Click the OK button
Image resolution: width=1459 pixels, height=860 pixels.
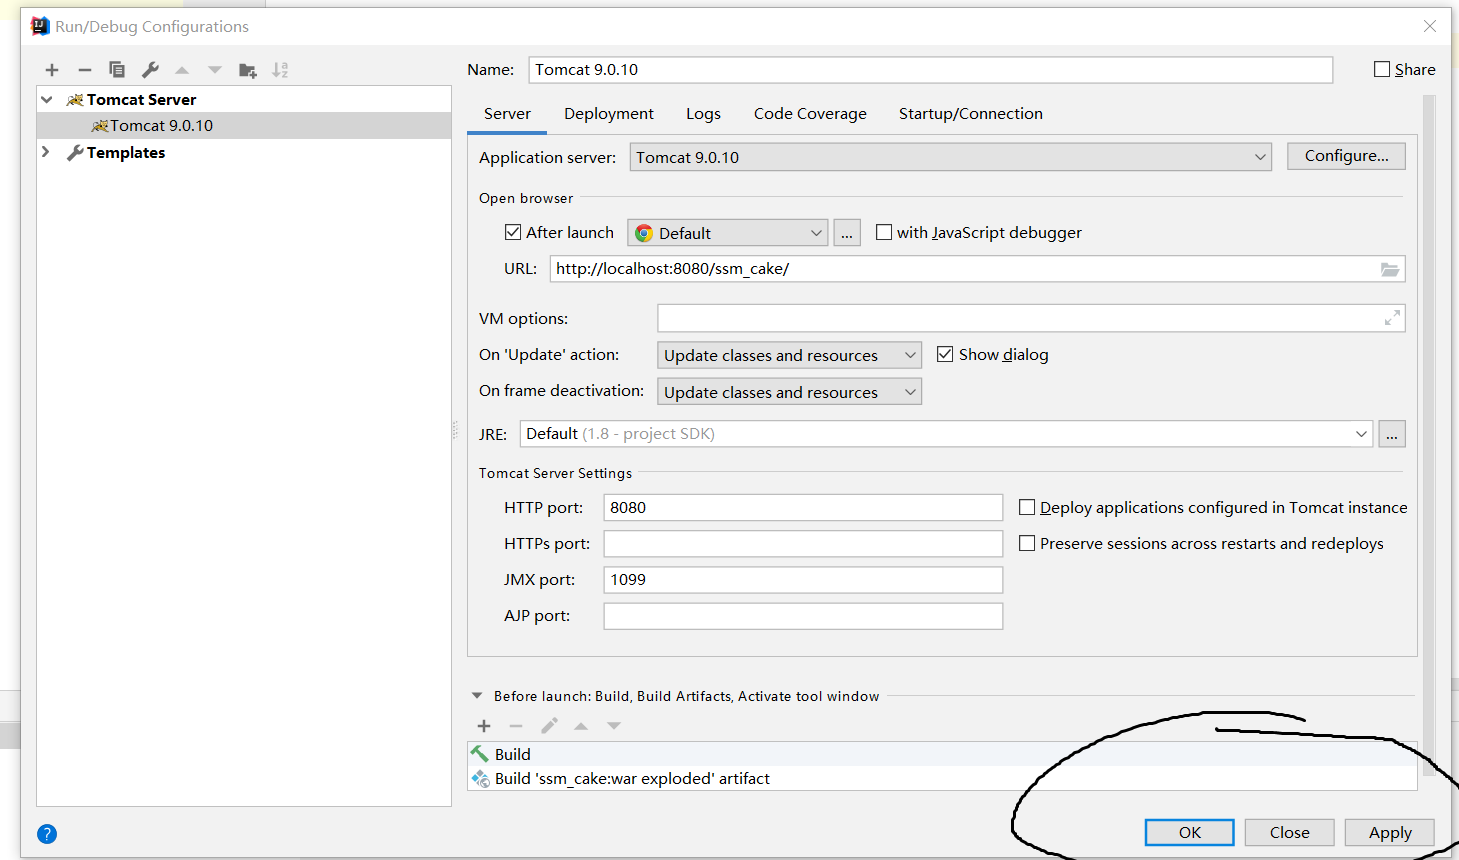[1189, 832]
